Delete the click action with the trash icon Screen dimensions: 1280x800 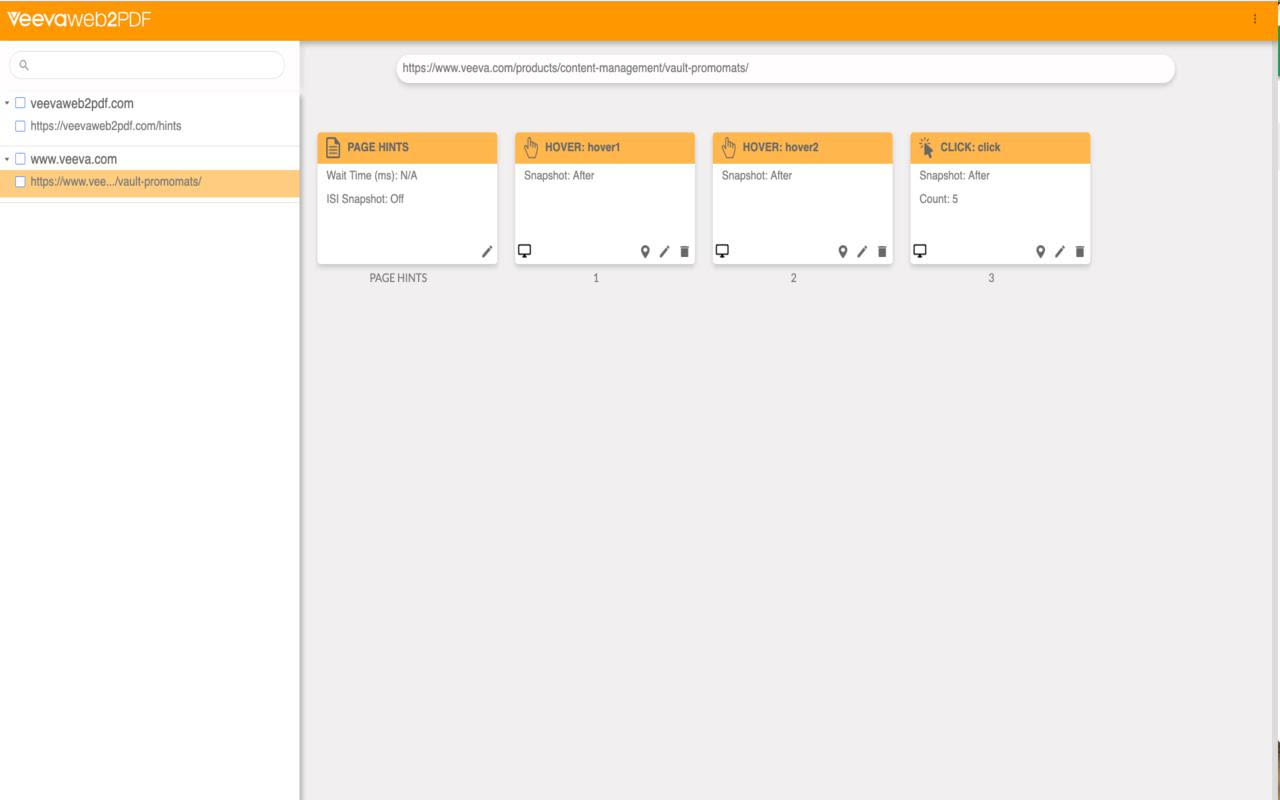pos(1079,252)
